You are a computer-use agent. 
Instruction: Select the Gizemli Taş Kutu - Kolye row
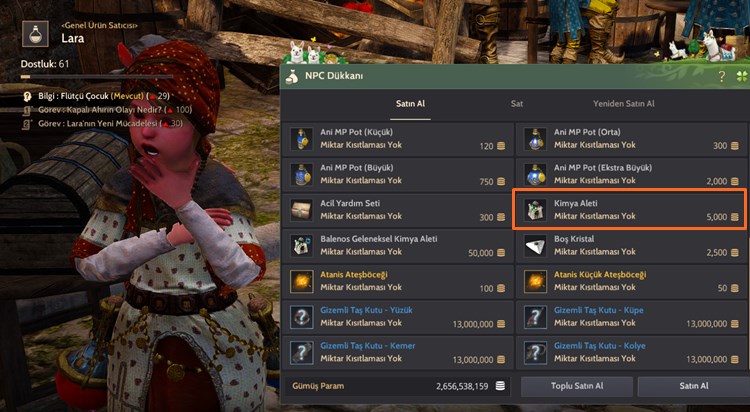click(x=630, y=353)
